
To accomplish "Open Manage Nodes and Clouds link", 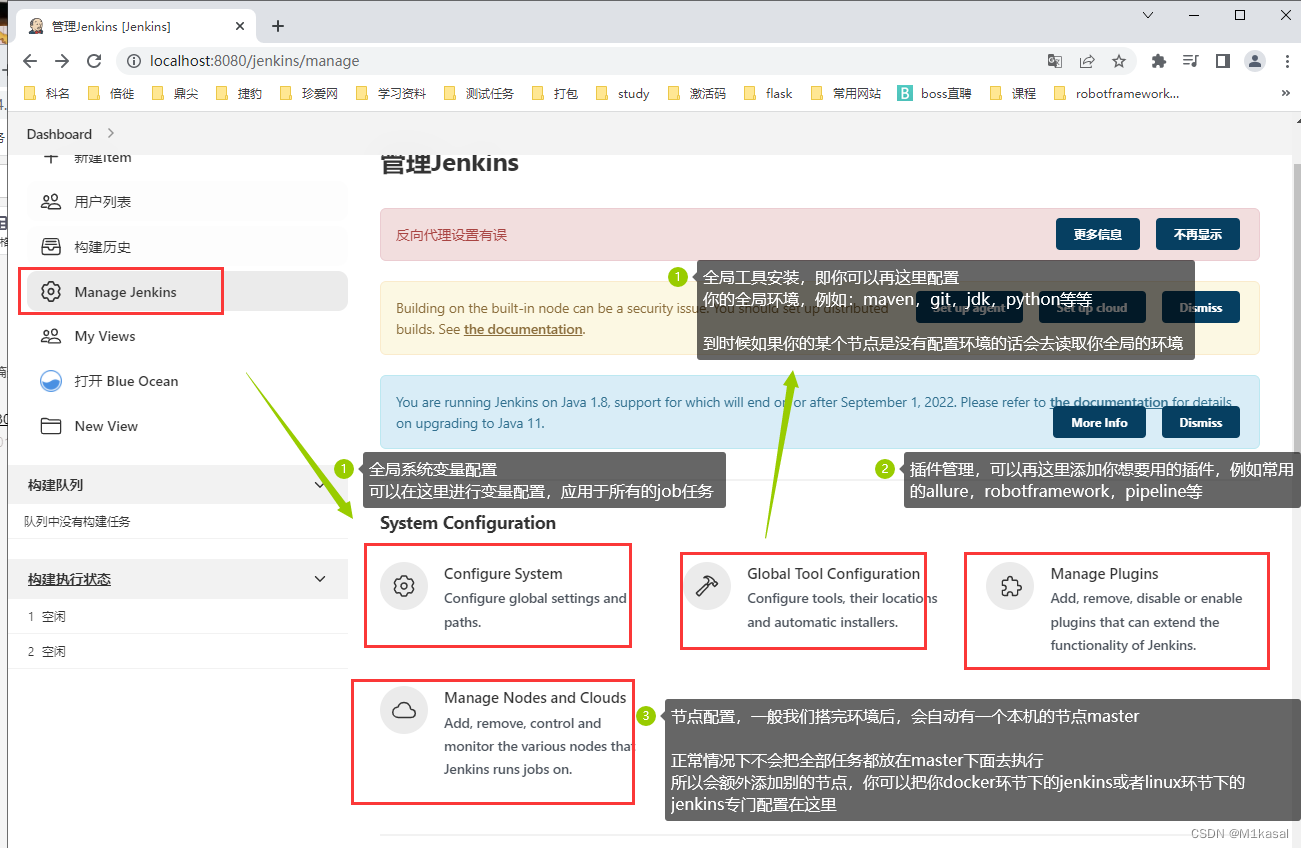I will 535,698.
